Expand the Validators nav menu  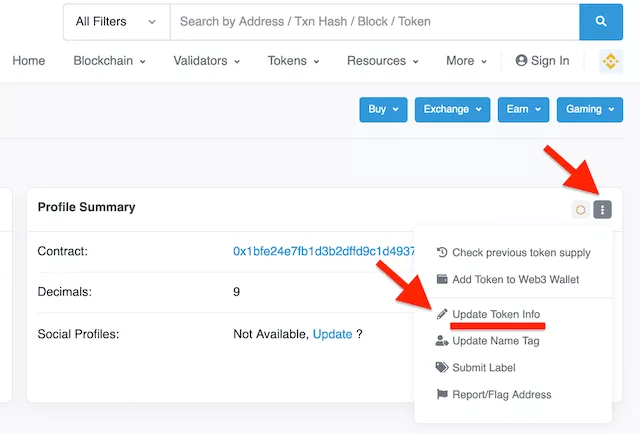[x=207, y=61]
